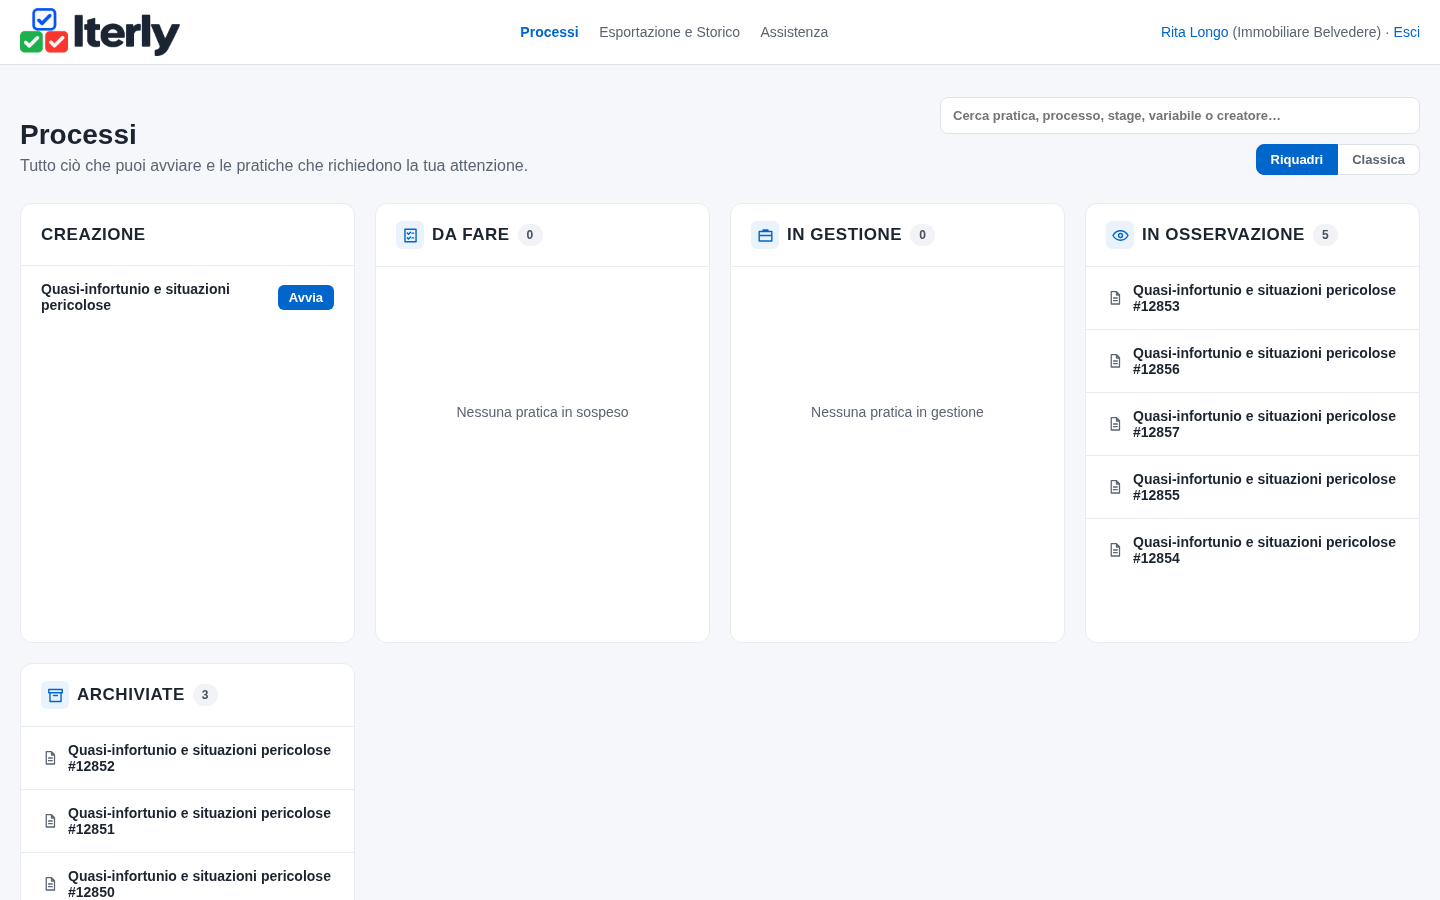Open Rita Longo profile link
Viewport: 1440px width, 900px height.
[x=1194, y=32]
